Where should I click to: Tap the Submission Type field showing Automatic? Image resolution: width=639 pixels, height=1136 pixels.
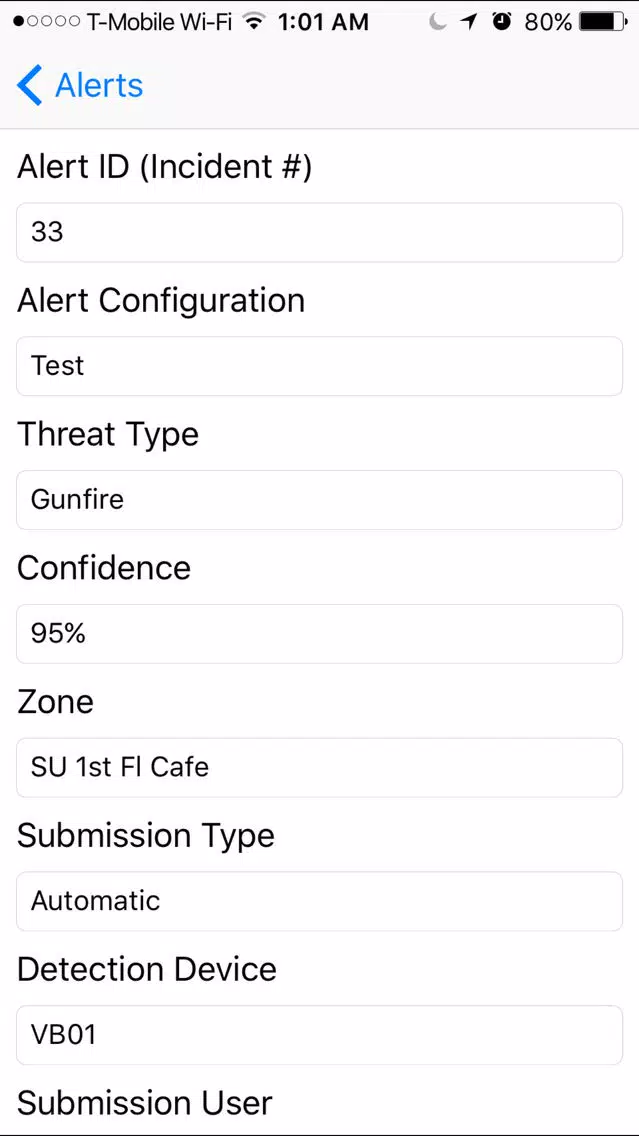point(320,901)
